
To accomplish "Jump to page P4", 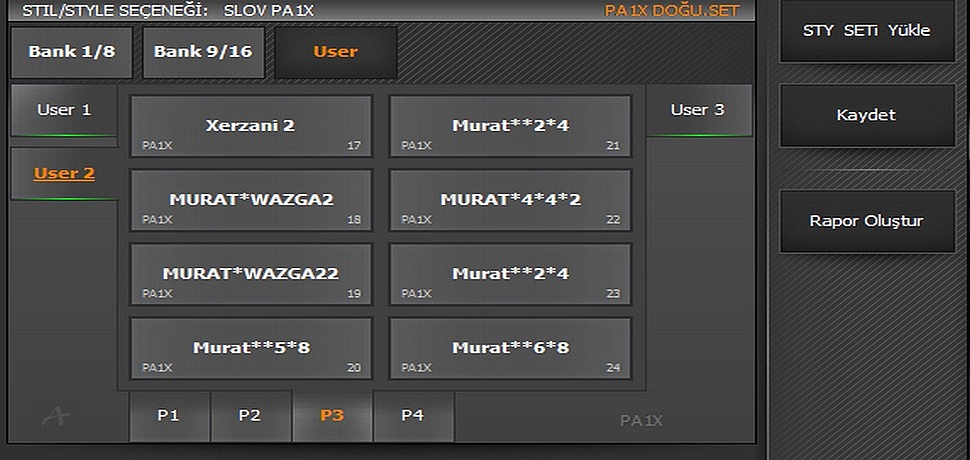I will pos(413,416).
